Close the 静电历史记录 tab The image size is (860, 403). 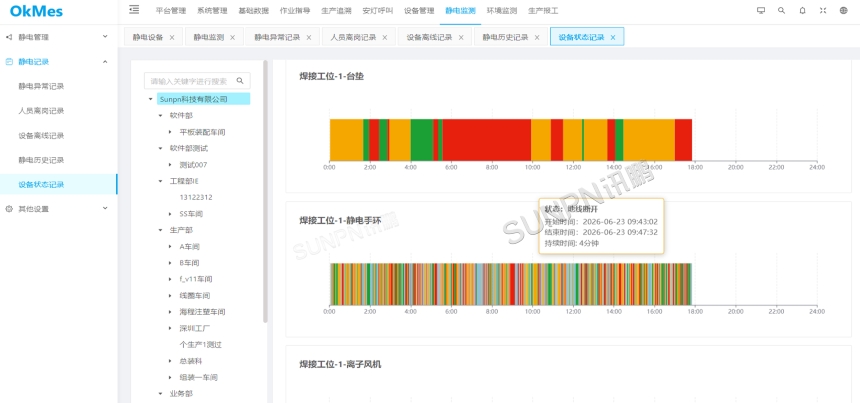537,37
